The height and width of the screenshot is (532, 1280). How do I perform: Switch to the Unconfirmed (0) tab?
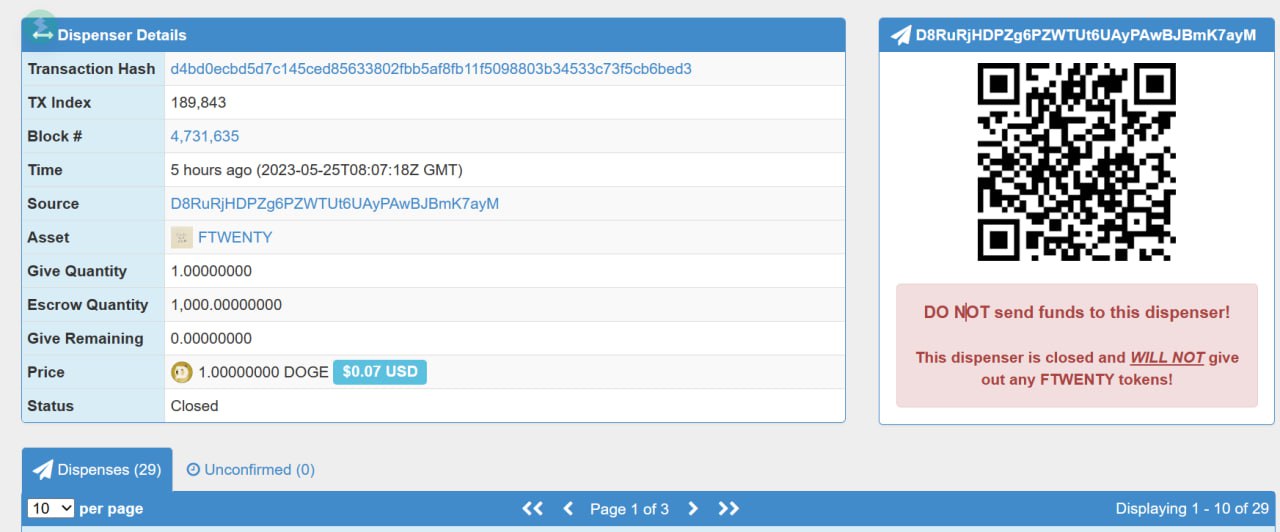(251, 469)
